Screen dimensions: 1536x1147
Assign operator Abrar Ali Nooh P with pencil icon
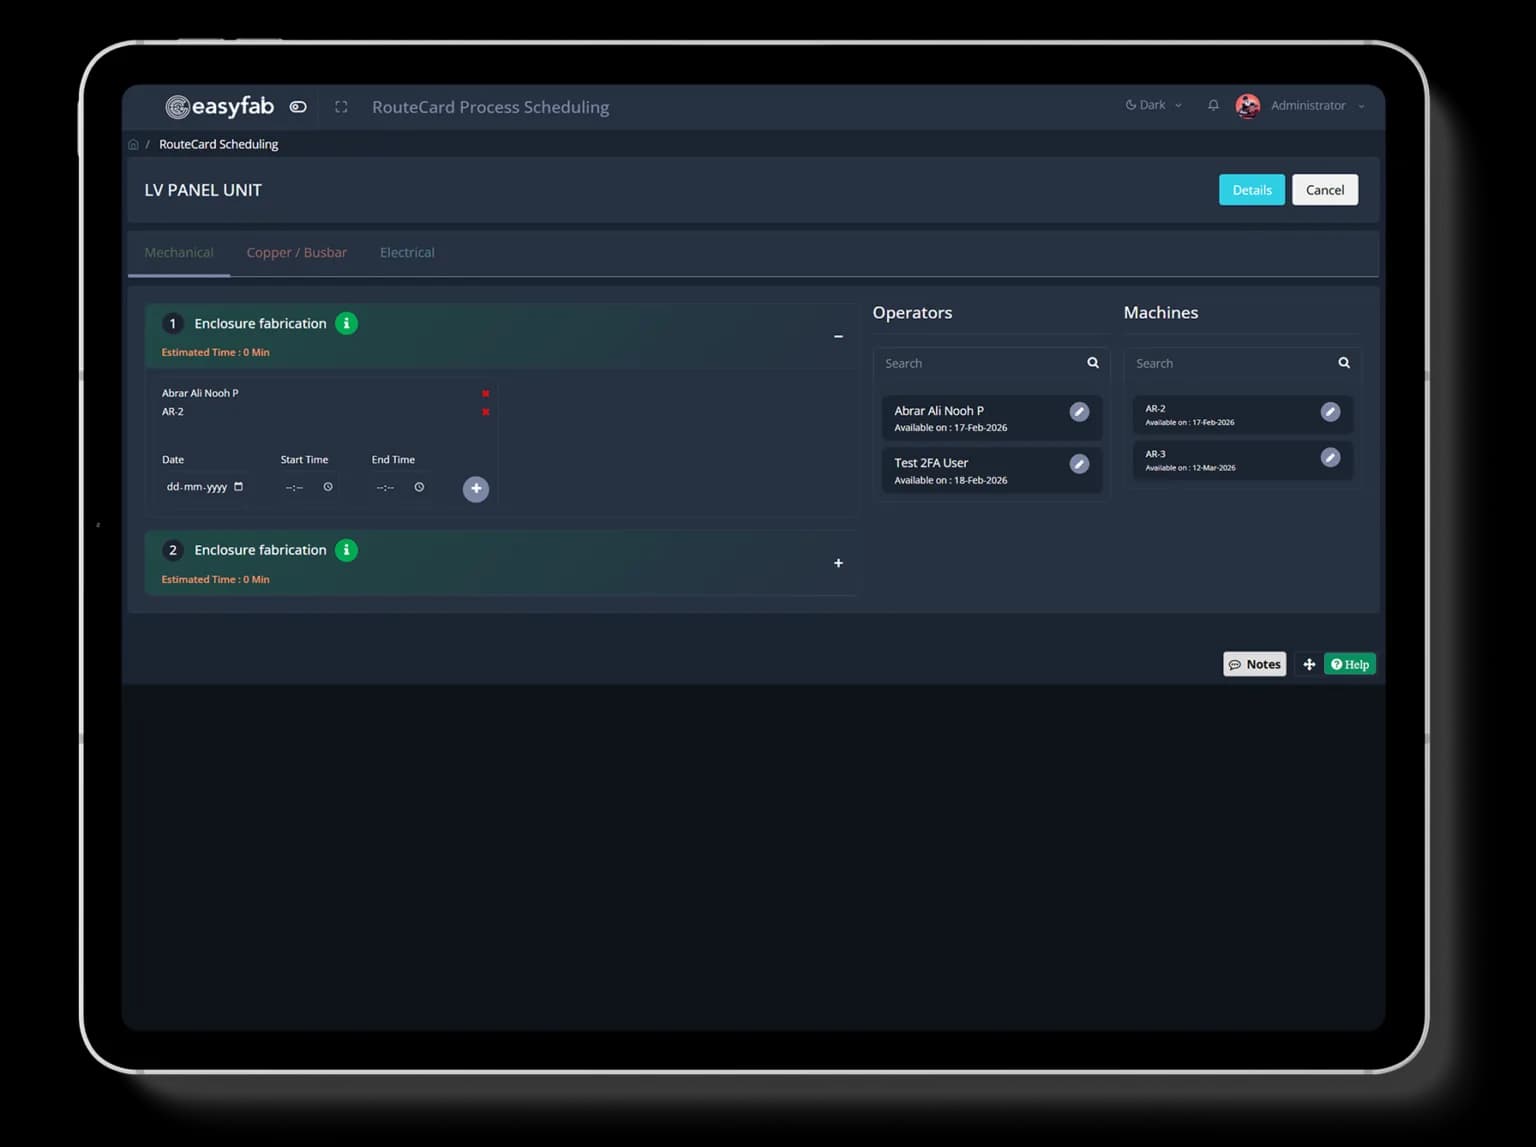pyautogui.click(x=1079, y=412)
